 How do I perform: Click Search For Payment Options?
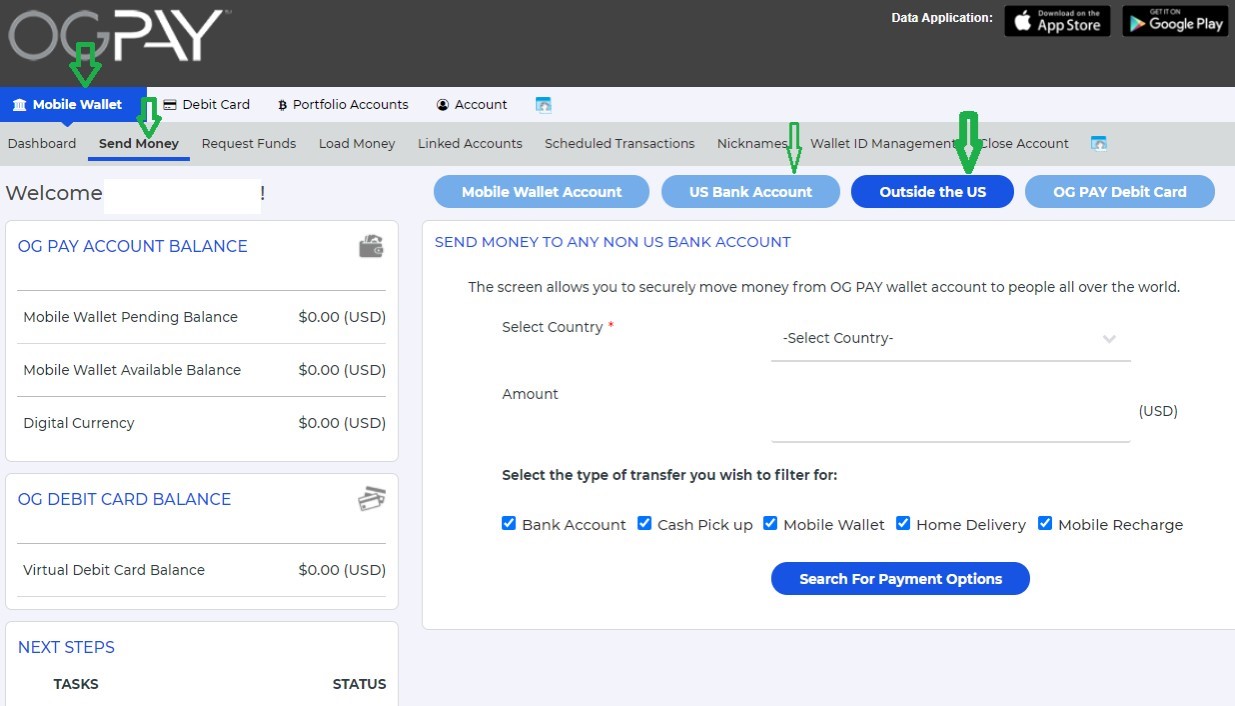tap(900, 579)
